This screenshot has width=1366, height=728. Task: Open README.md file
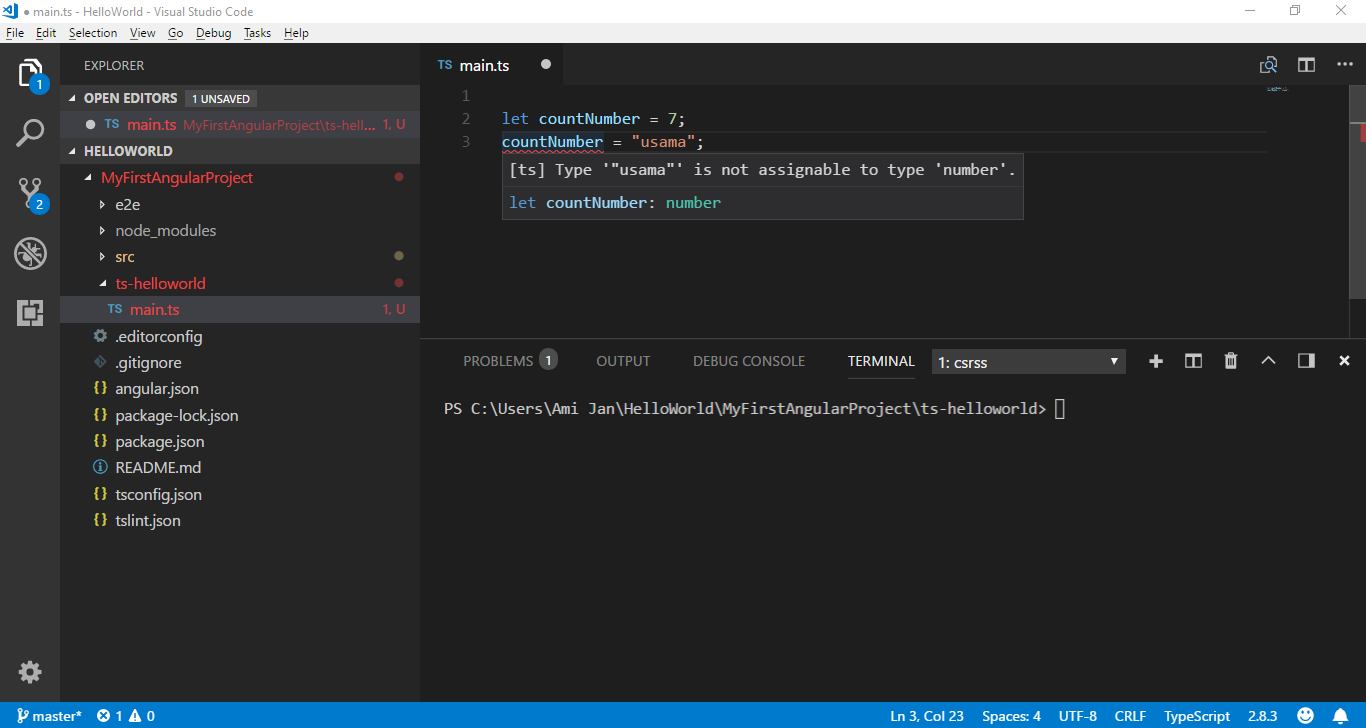click(x=240, y=468)
